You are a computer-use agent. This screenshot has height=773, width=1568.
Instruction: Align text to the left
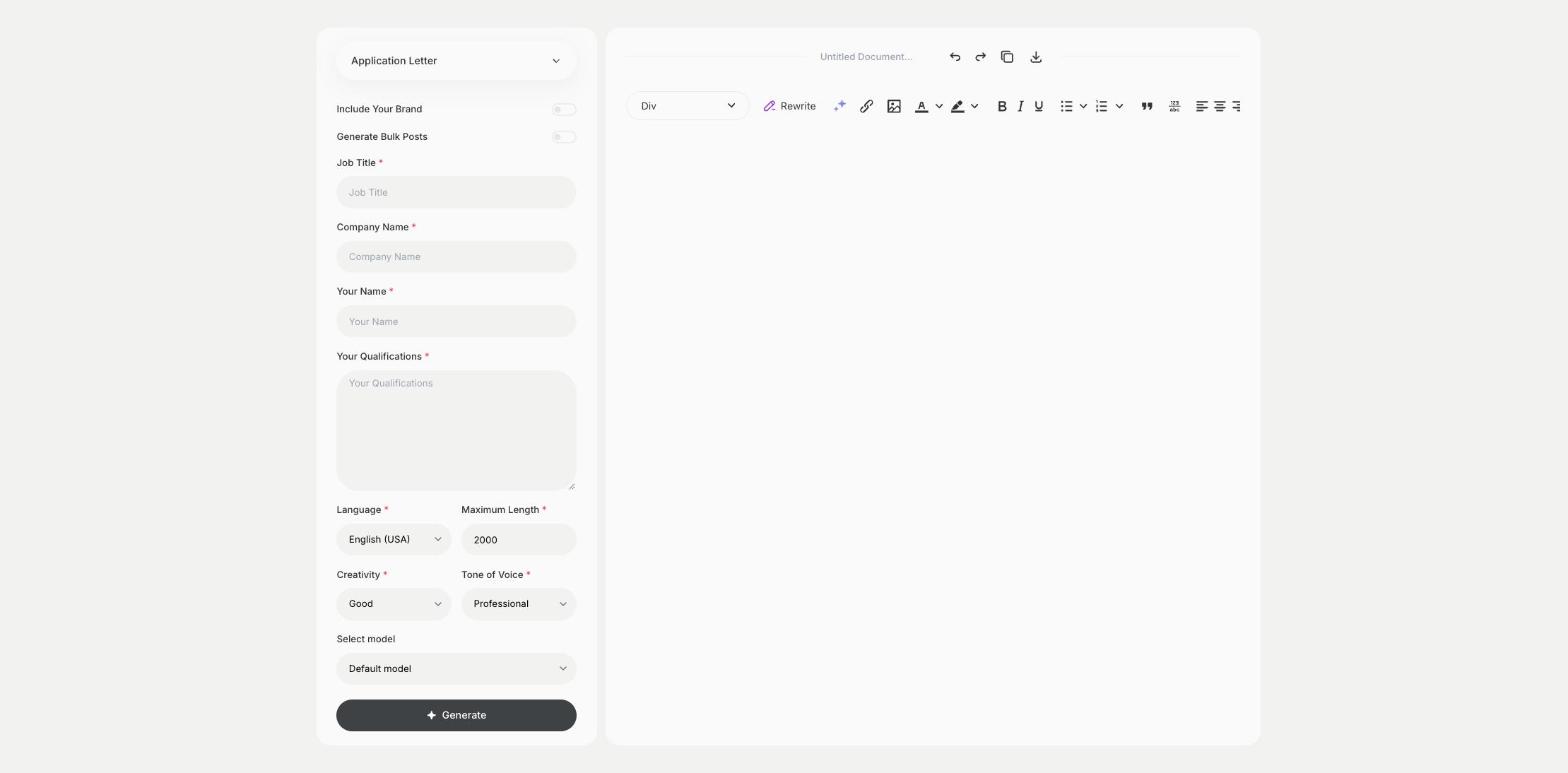pyautogui.click(x=1202, y=106)
